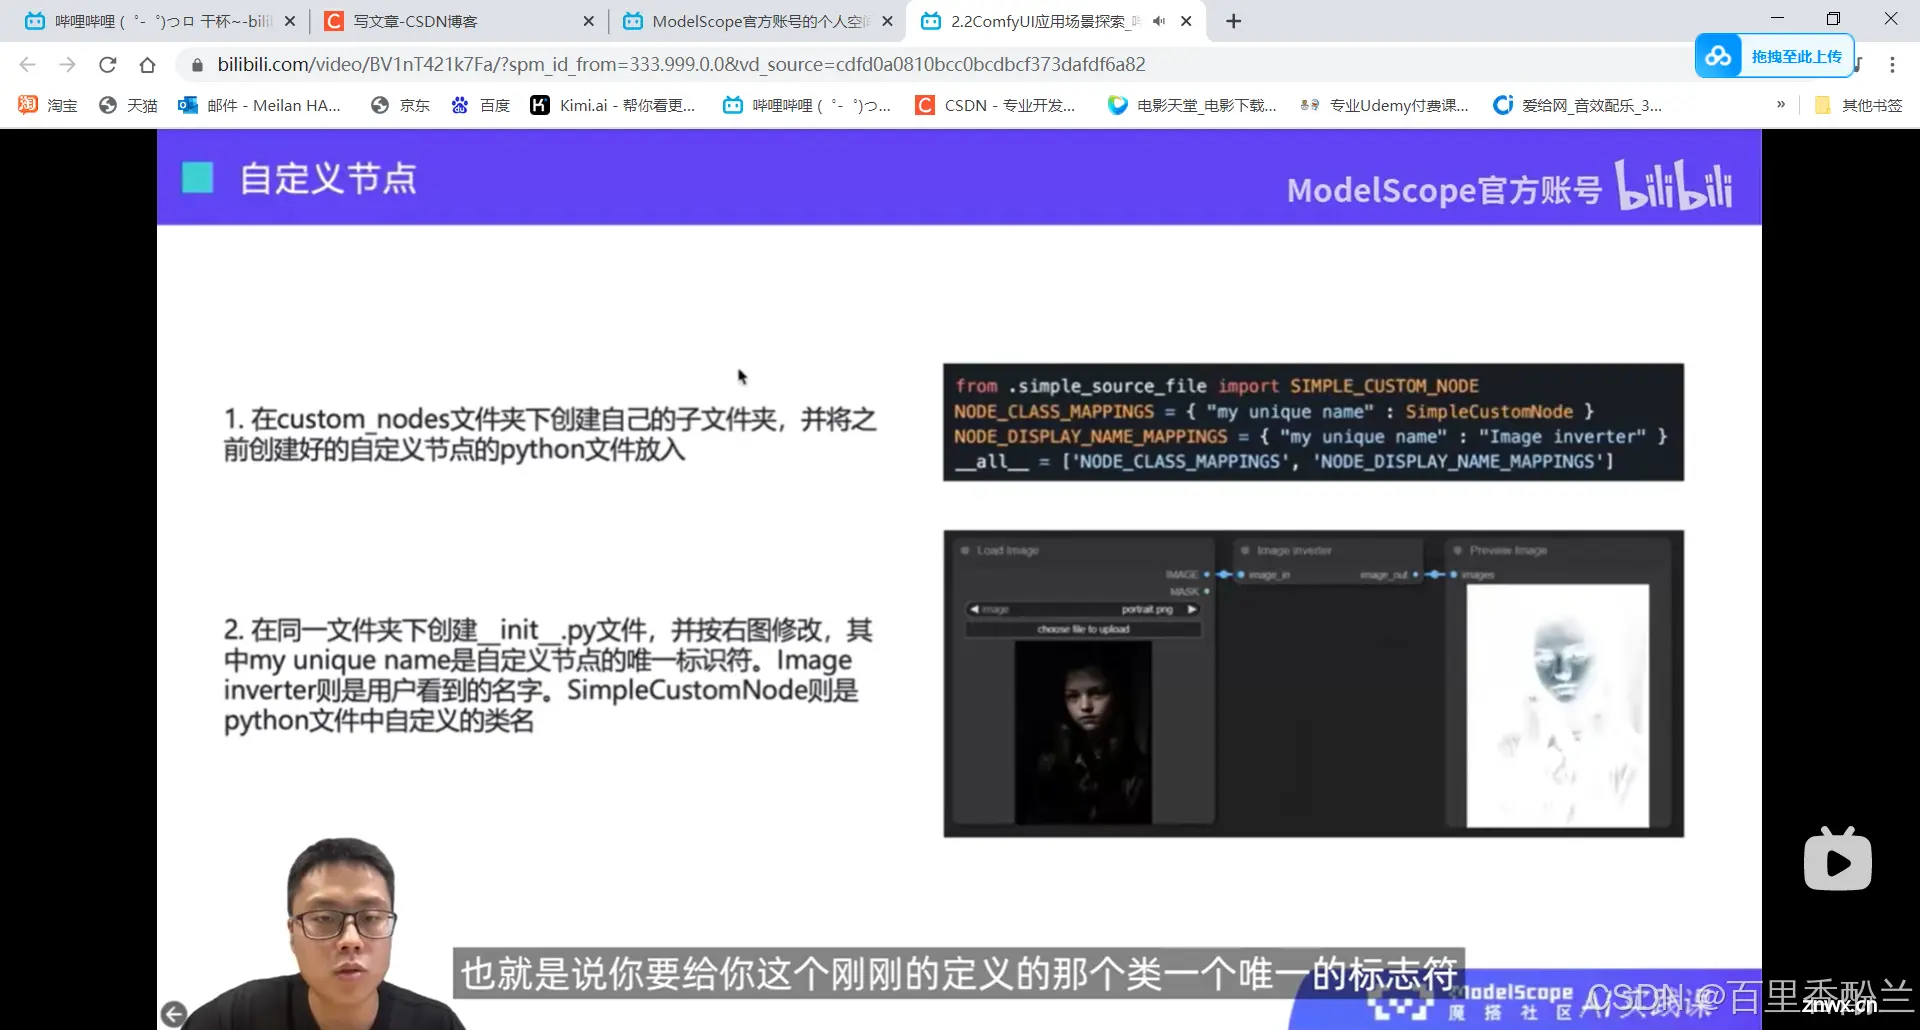Open the 京东 bookmark
This screenshot has width=1920, height=1030.
point(400,105)
